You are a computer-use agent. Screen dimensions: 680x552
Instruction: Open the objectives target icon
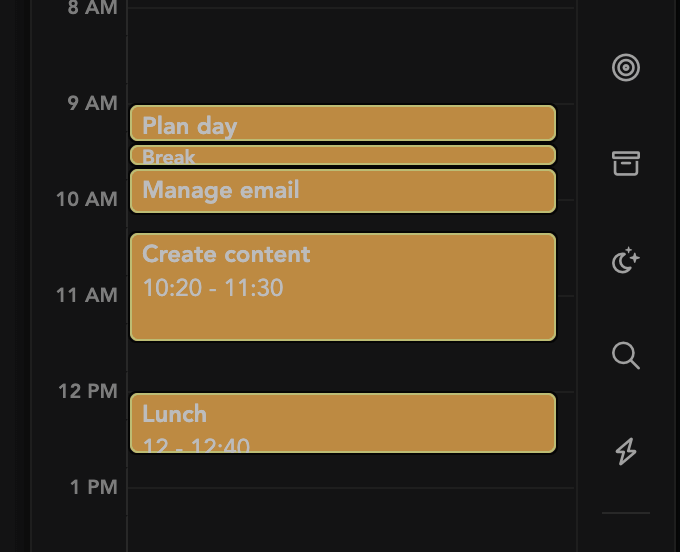coord(625,68)
